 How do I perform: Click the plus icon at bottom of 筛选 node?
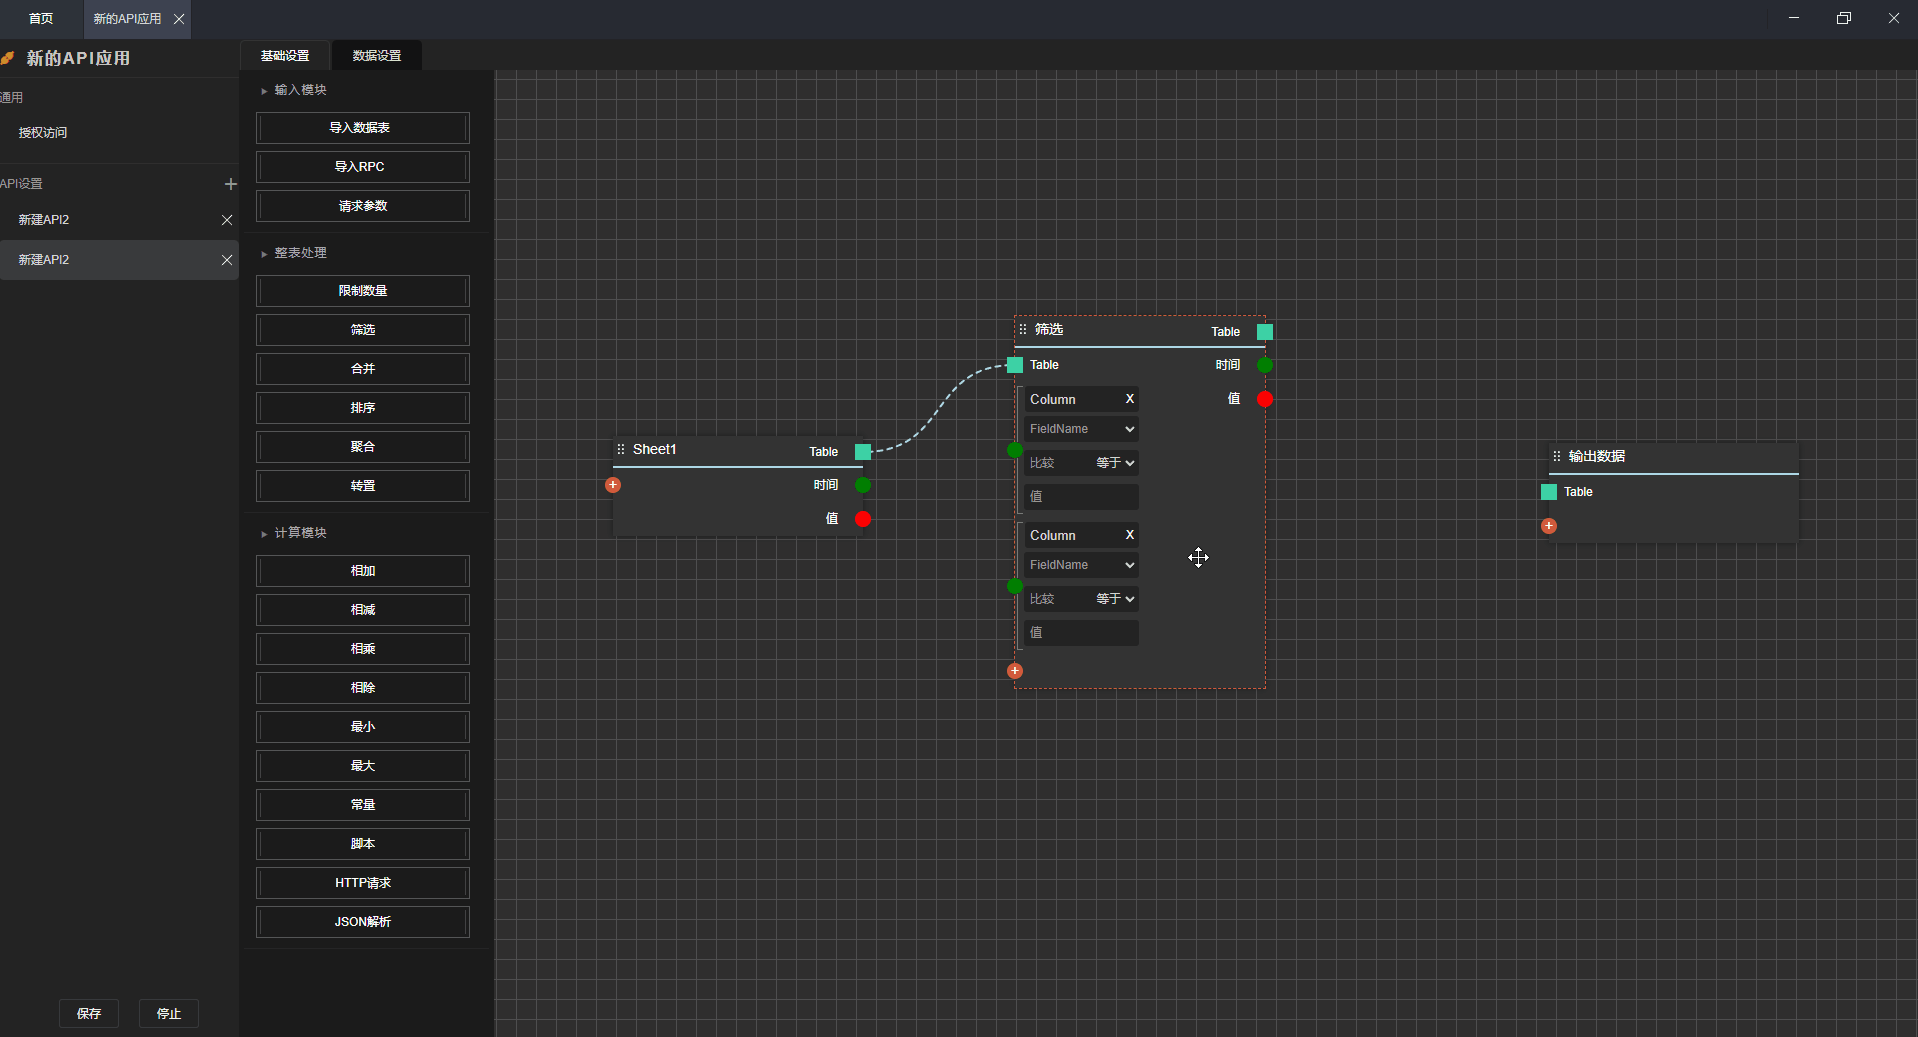(x=1015, y=671)
